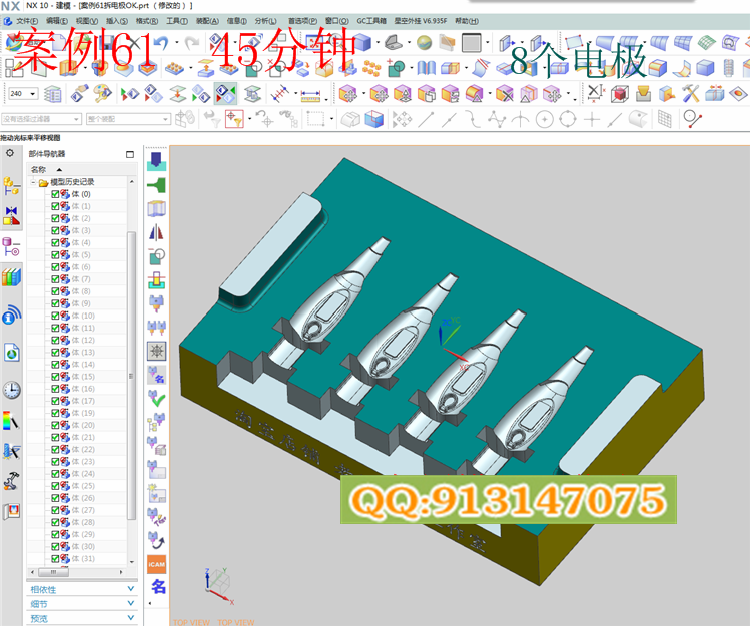Image resolution: width=750 pixels, height=626 pixels.
Task: Open the 插入(S) menu
Action: 117,21
